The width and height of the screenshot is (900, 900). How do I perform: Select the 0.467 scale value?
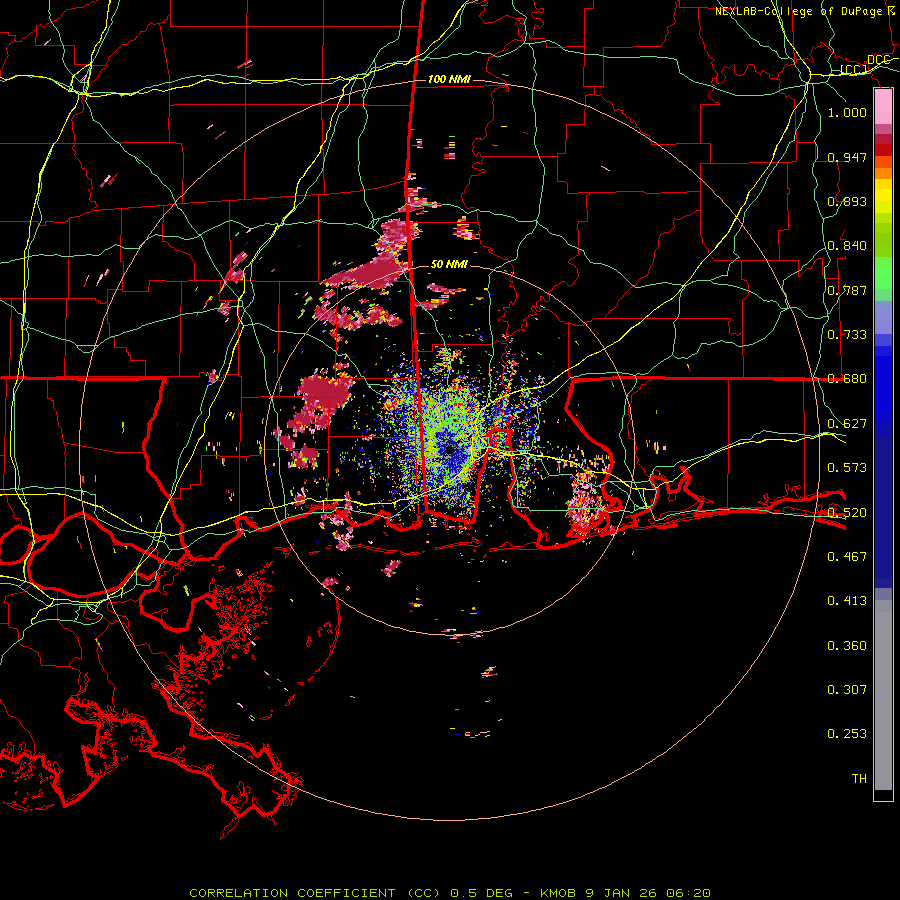click(x=847, y=557)
